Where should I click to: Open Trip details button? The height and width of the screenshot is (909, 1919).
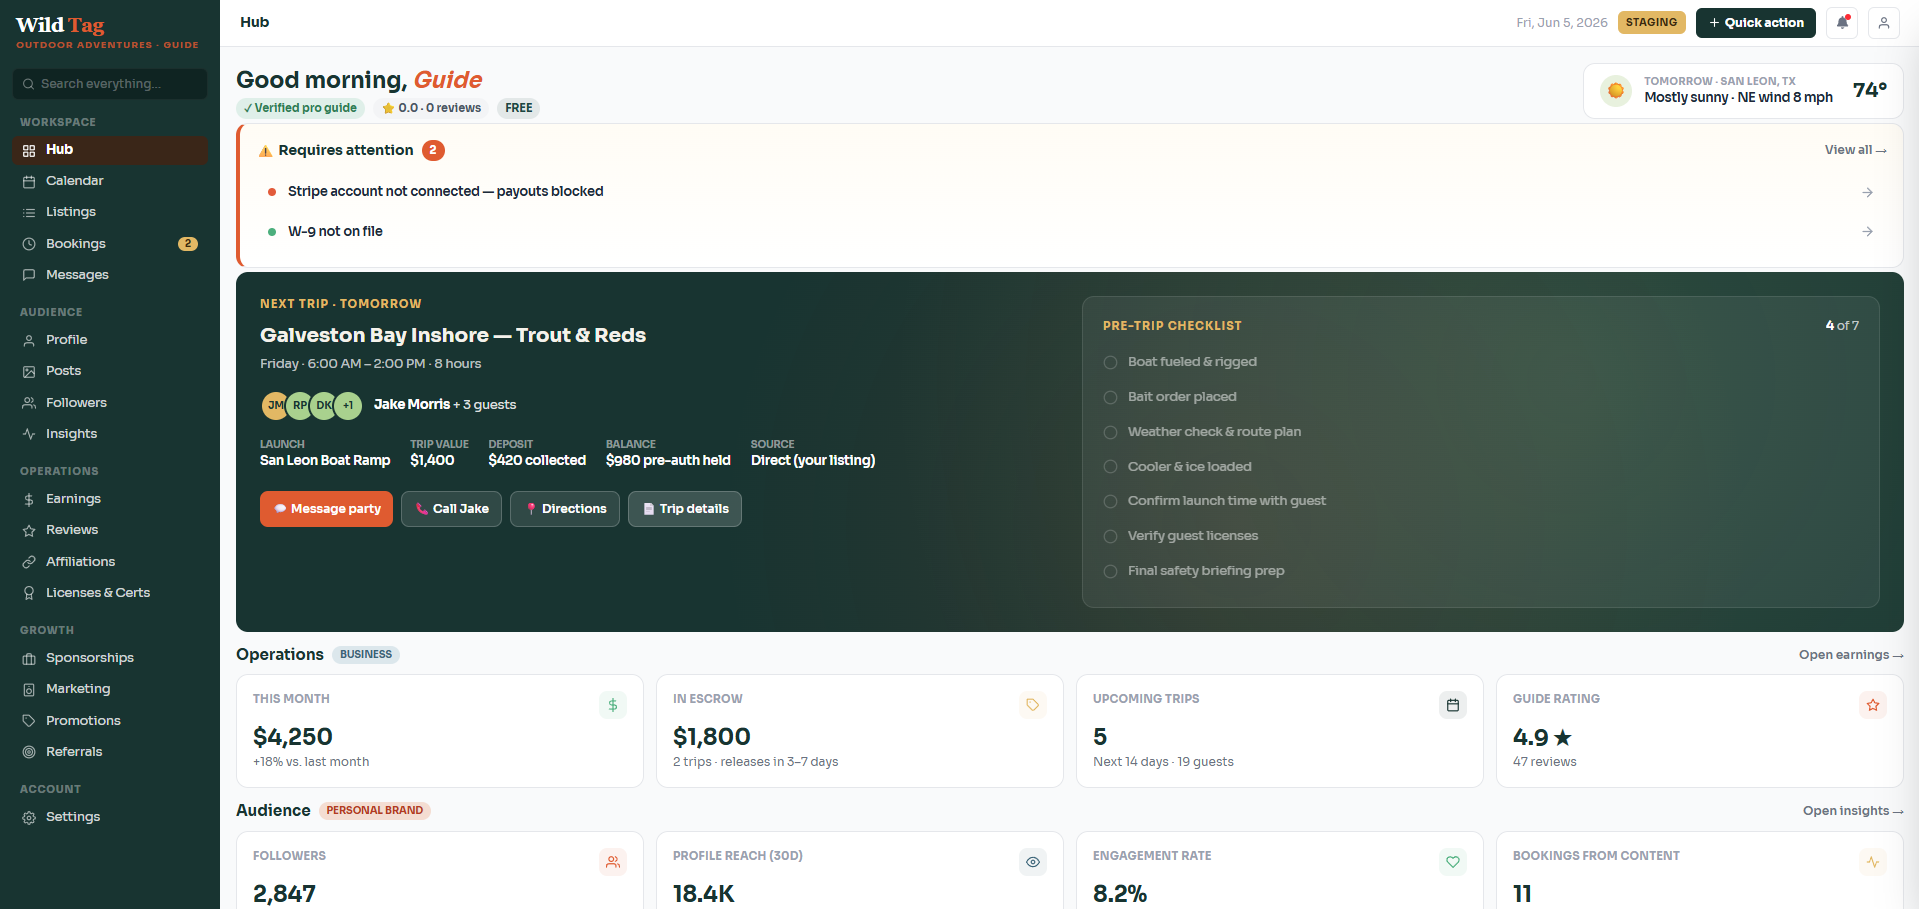(685, 509)
